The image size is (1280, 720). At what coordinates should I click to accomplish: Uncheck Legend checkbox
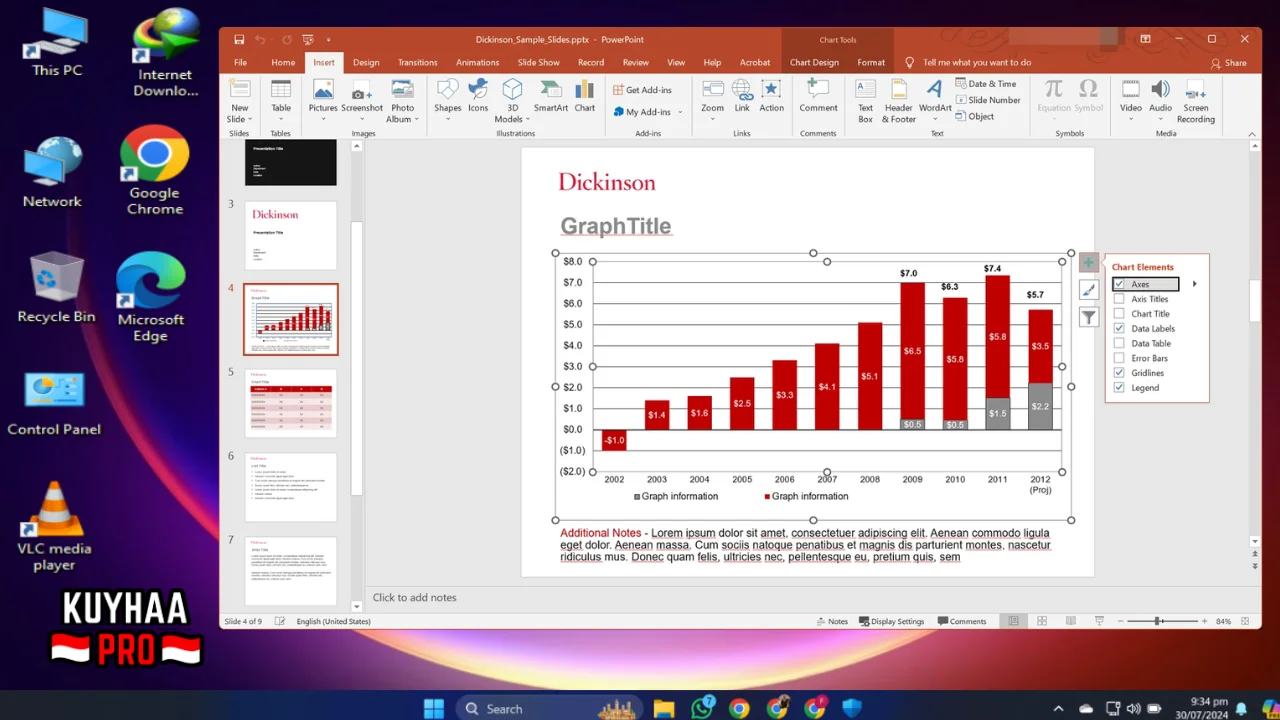click(1119, 387)
